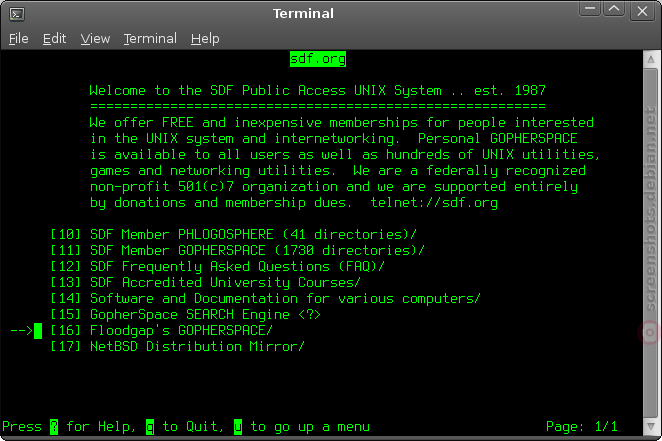Click the terminal icon in title bar
Viewport: 662px width, 441px height.
pyautogui.click(x=17, y=14)
